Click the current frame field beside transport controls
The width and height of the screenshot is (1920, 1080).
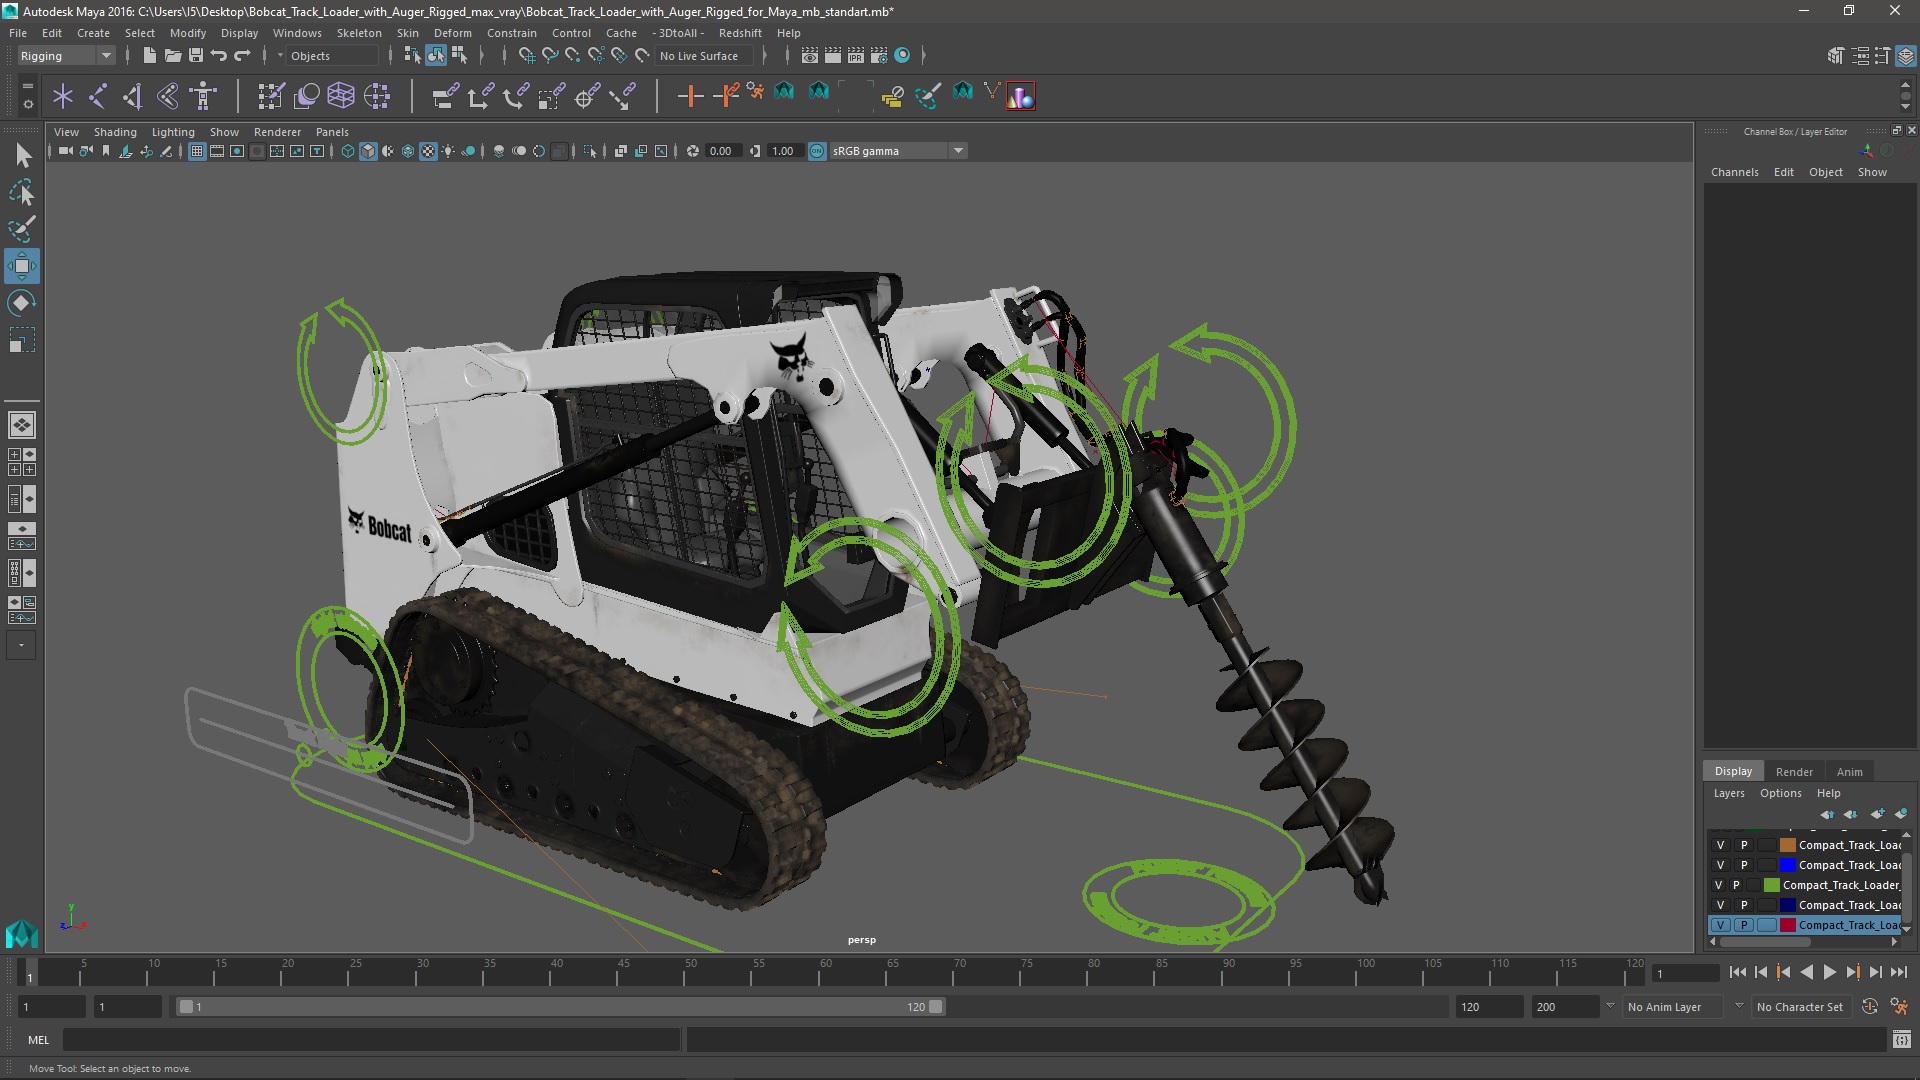point(1684,973)
